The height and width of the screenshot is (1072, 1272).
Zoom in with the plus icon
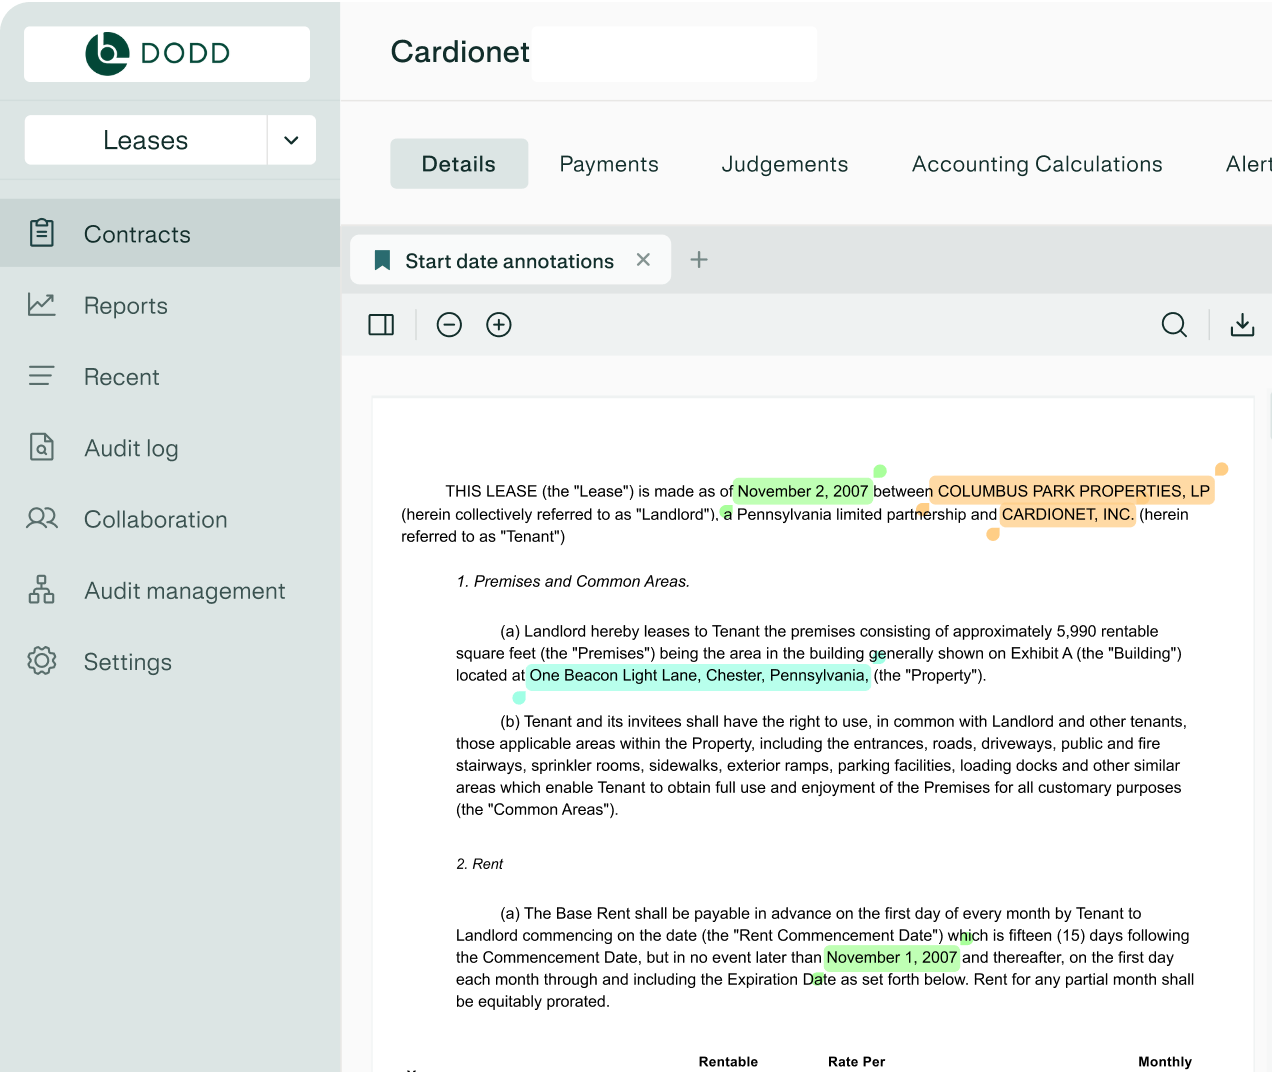499,325
